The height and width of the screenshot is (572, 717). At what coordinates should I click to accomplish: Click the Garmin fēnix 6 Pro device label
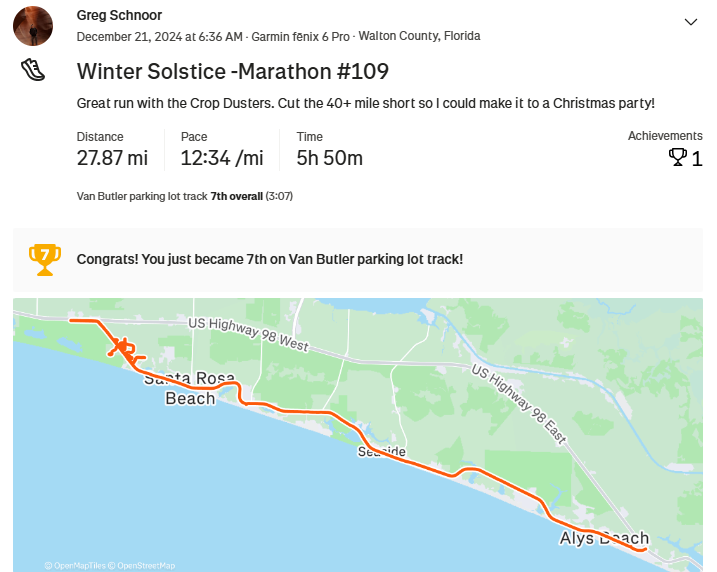pos(301,36)
